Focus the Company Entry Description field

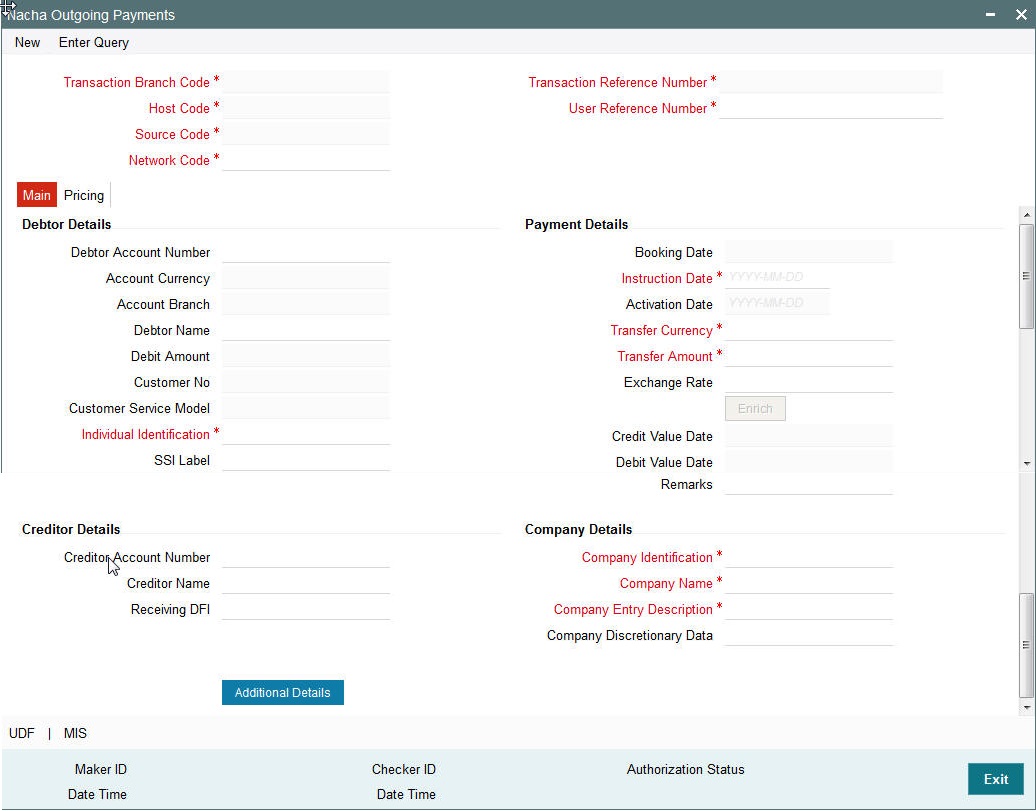pyautogui.click(x=809, y=609)
